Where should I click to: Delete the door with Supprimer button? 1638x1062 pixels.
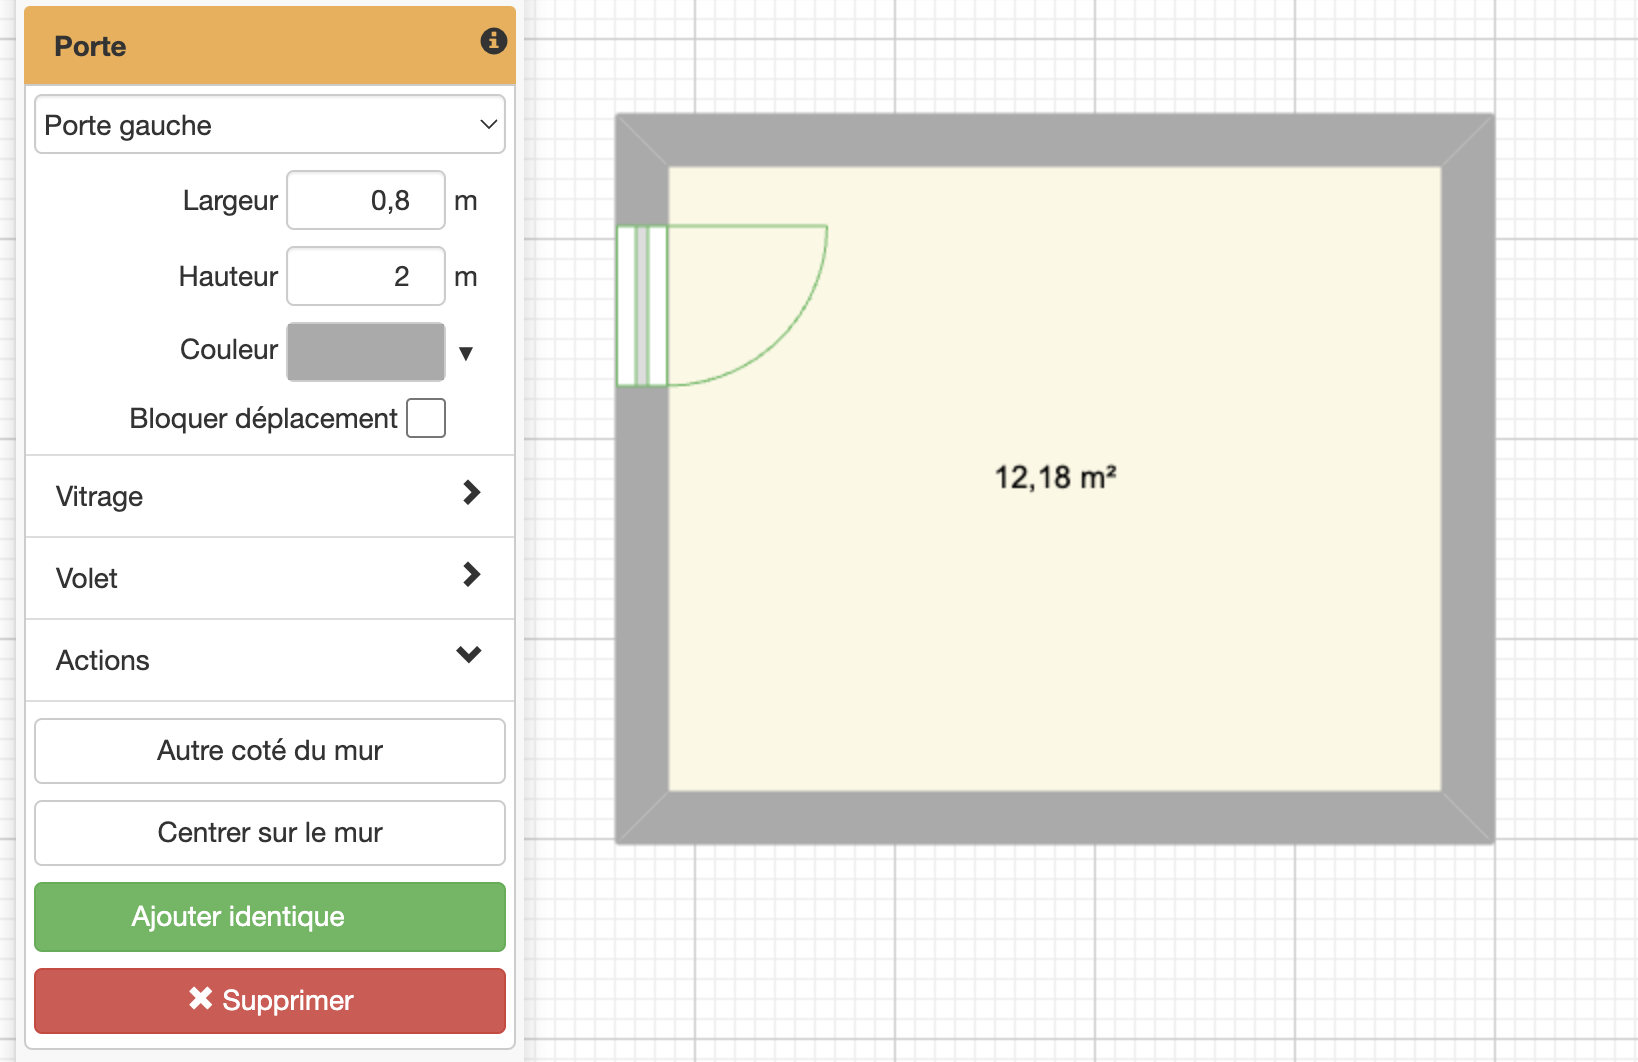coord(270,1000)
